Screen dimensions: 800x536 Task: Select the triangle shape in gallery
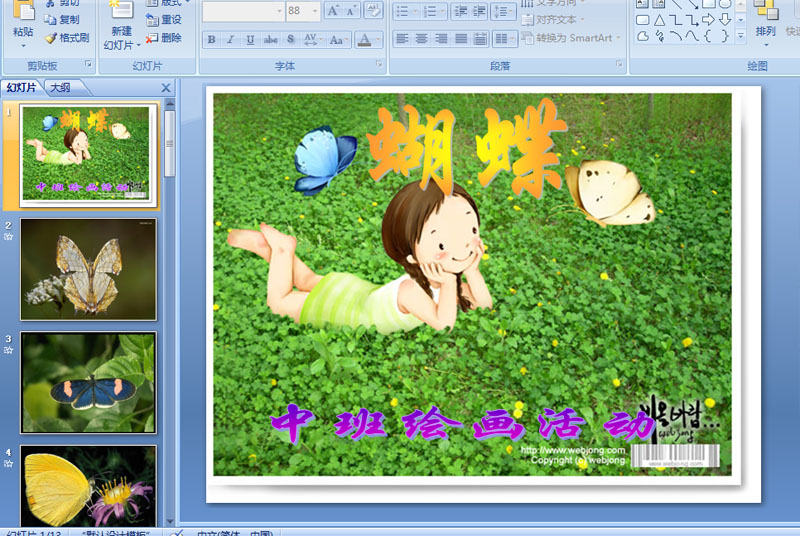pos(659,20)
